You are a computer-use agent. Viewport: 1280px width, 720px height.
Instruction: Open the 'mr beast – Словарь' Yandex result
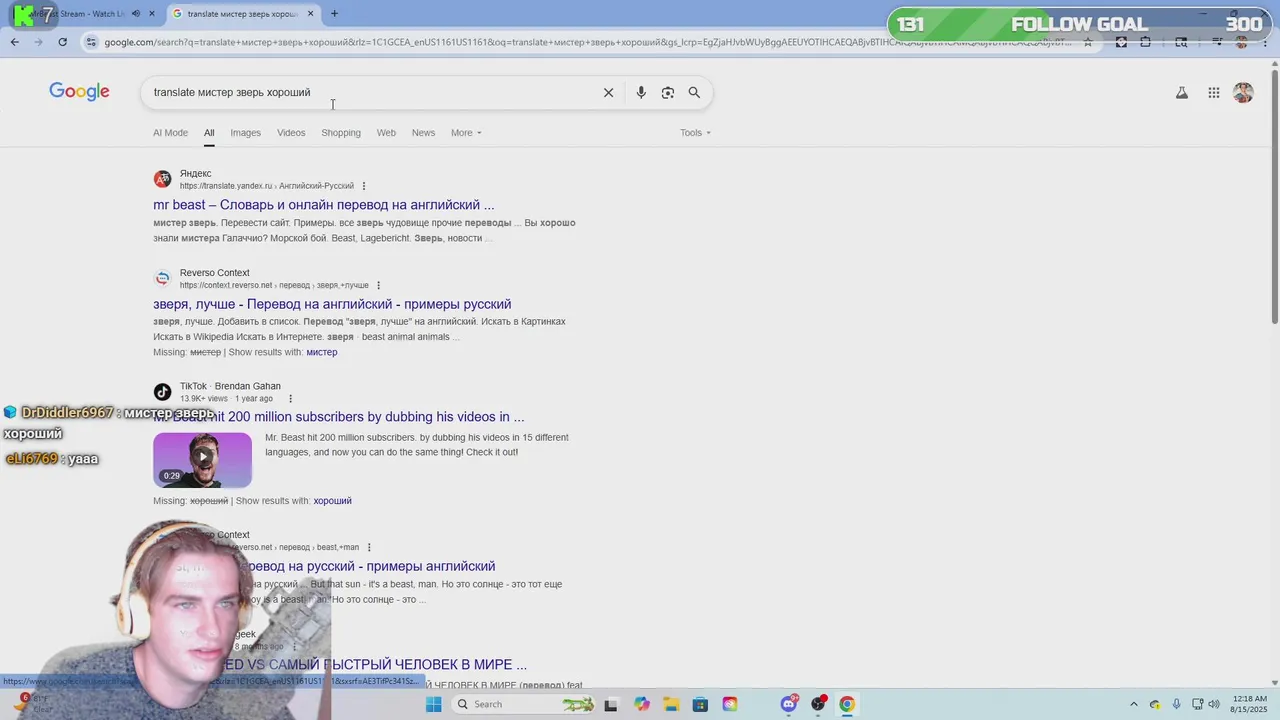pyautogui.click(x=323, y=205)
